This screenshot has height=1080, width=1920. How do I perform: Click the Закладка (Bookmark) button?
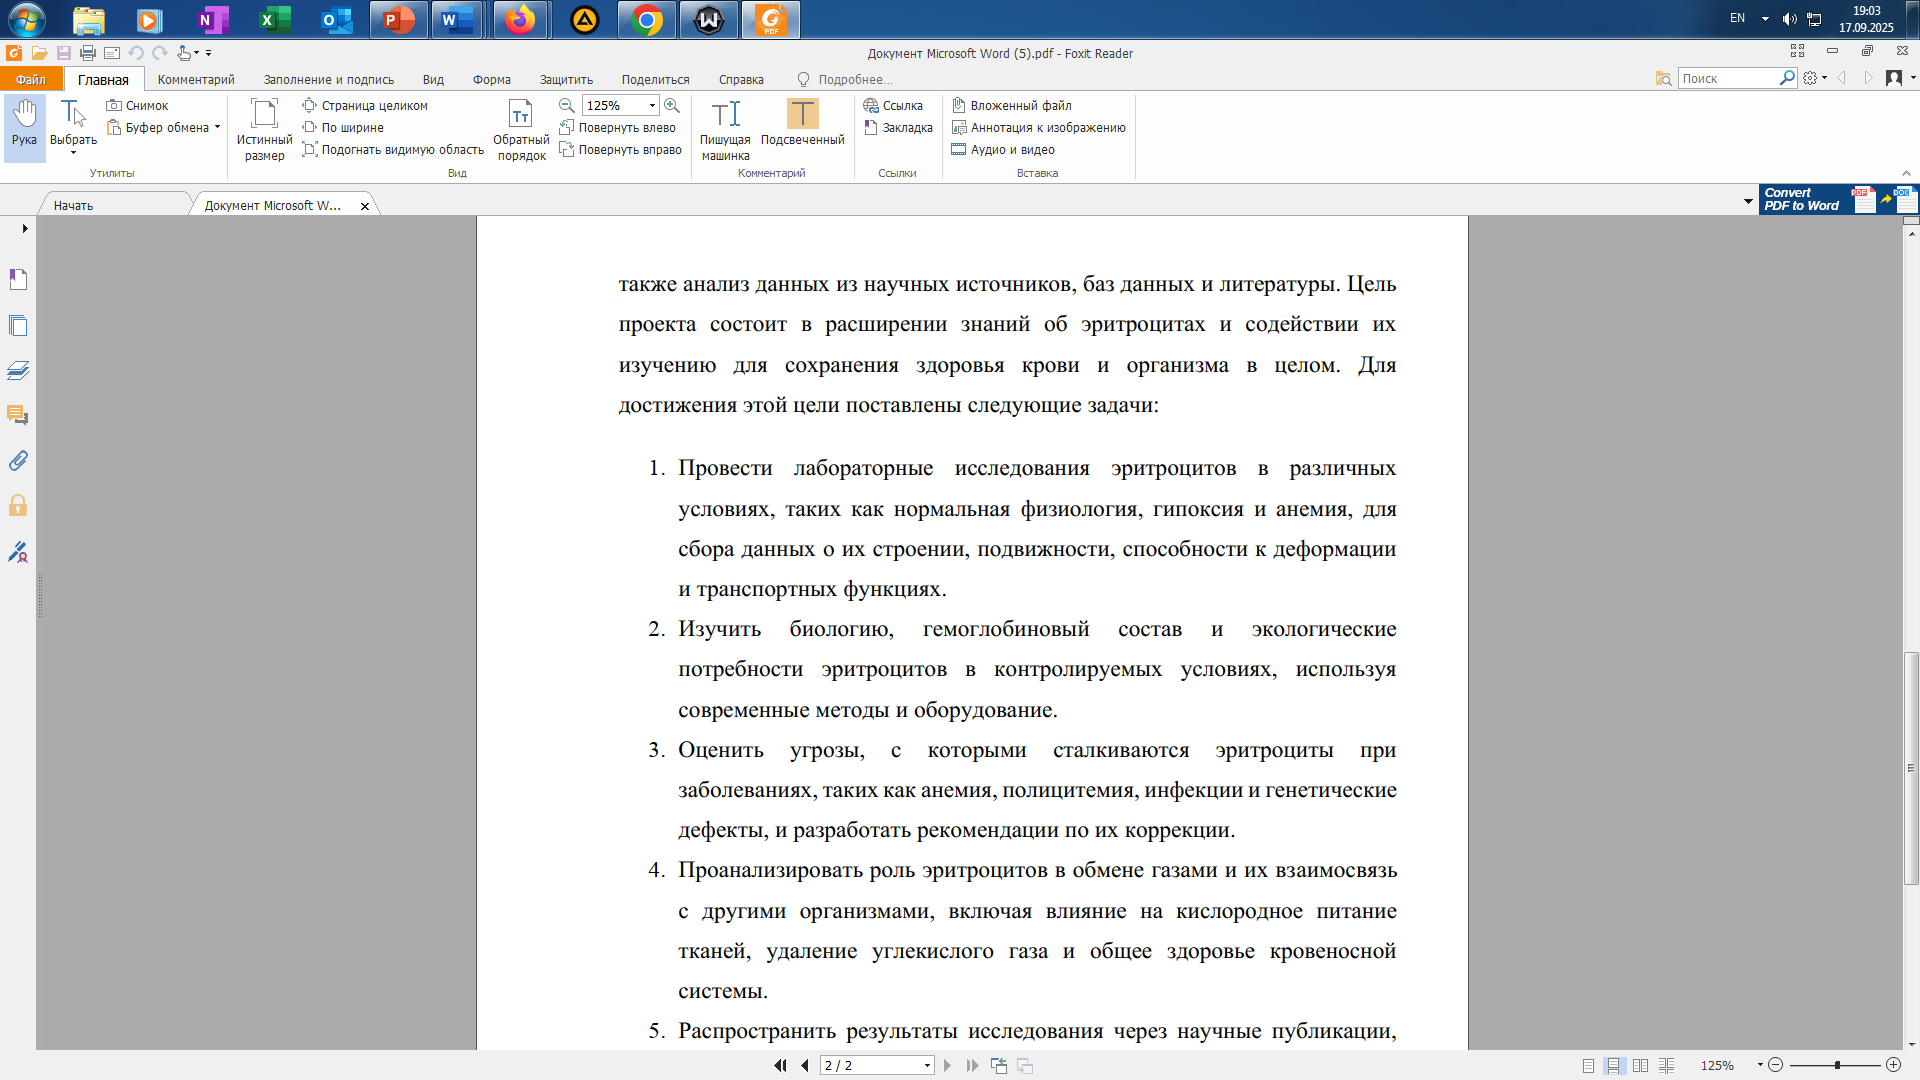[x=898, y=127]
